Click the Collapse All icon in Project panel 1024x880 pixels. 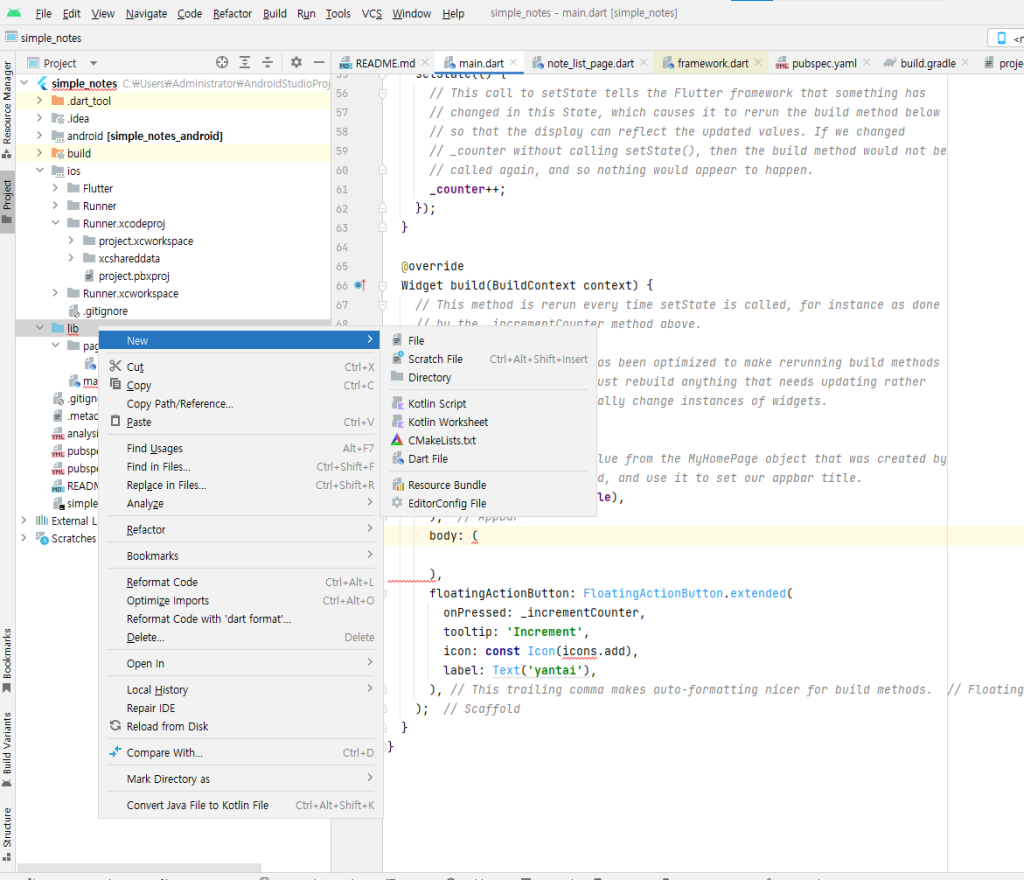pyautogui.click(x=268, y=63)
